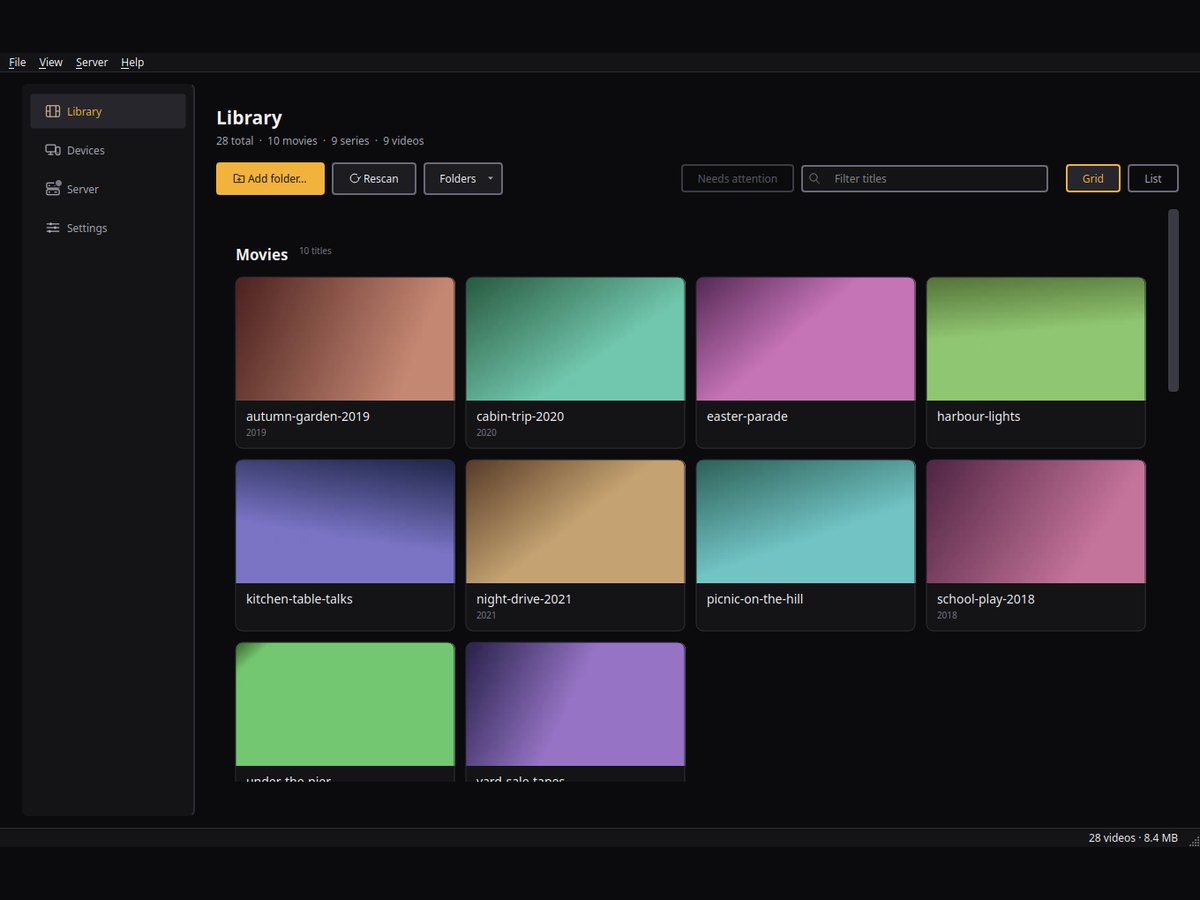Open the View menu
The width and height of the screenshot is (1200, 900).
pyautogui.click(x=51, y=62)
